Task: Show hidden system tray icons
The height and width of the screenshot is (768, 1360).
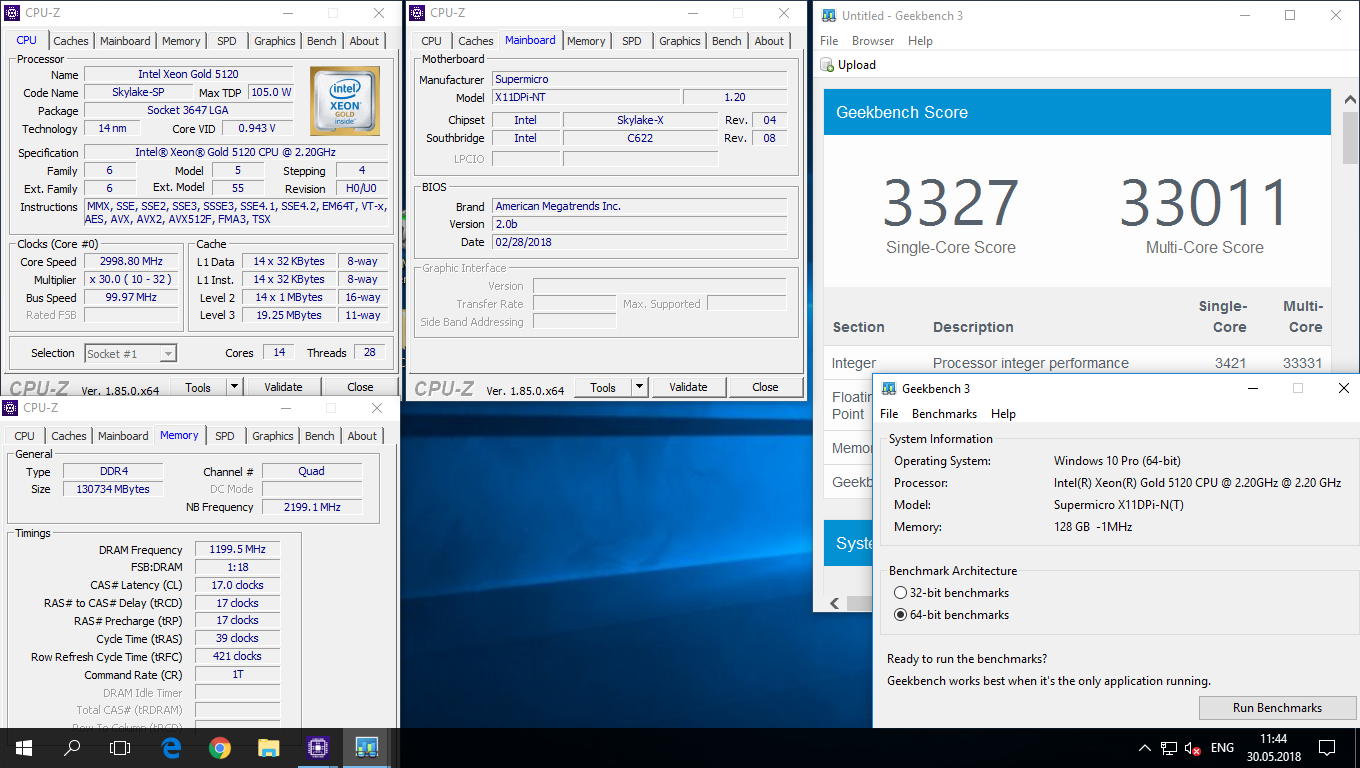Action: [1145, 748]
